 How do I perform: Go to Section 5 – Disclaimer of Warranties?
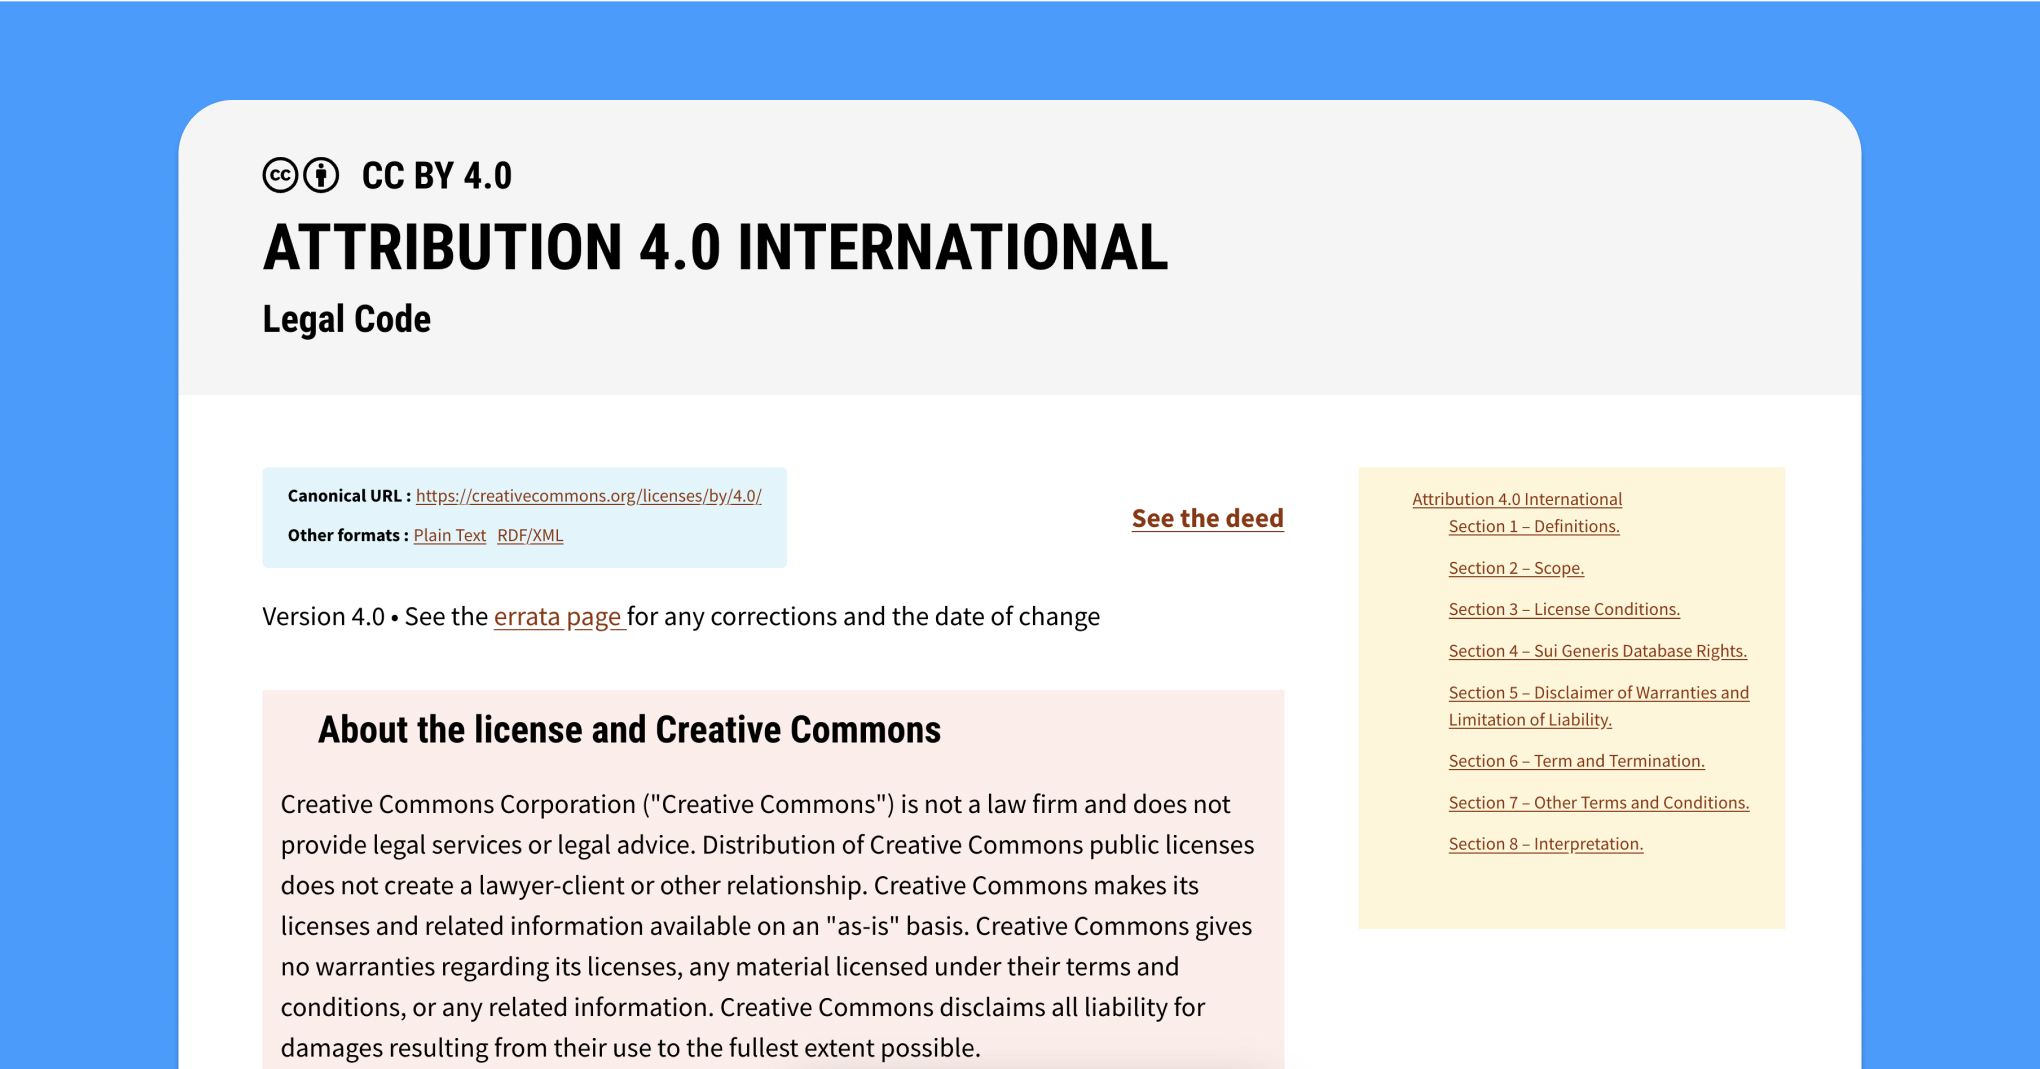pos(1598,706)
